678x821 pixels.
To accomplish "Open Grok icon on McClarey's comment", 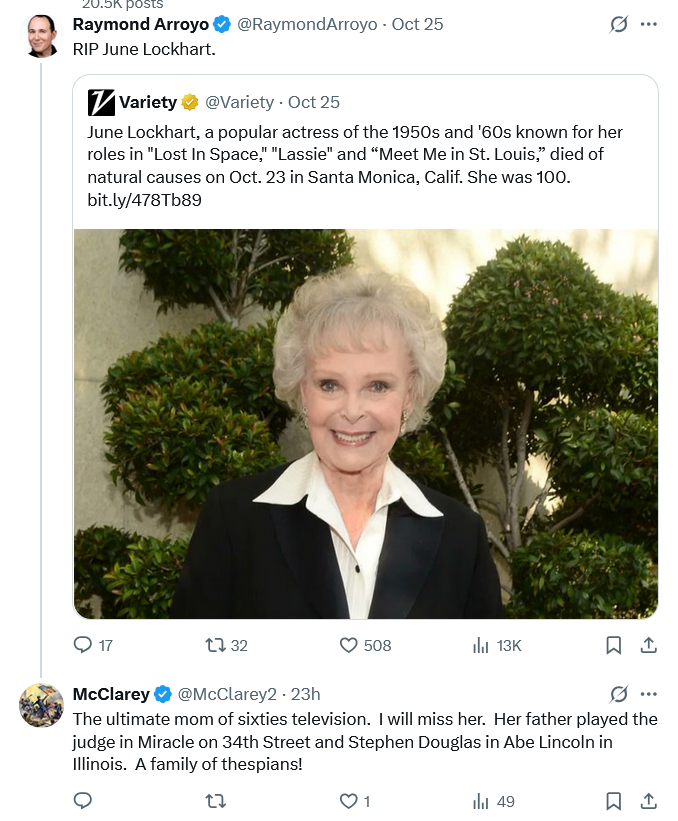I will [619, 694].
